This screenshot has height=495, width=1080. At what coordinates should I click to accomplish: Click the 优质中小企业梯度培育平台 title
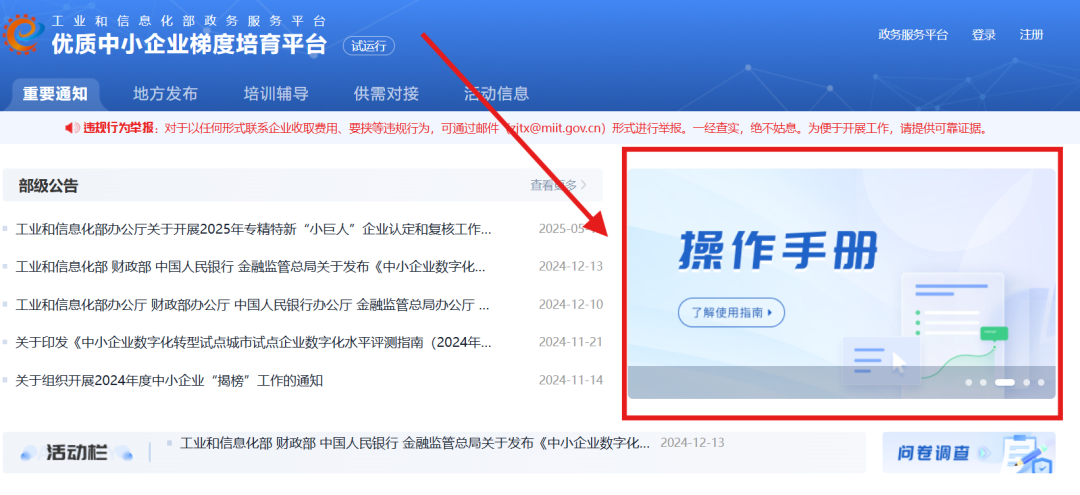click(x=189, y=43)
